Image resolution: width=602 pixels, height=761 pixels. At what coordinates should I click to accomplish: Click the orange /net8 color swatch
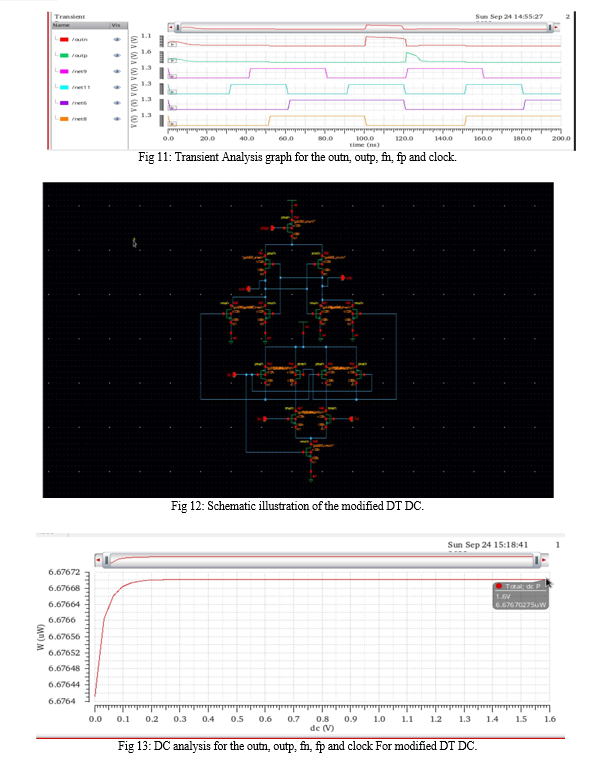pyautogui.click(x=64, y=119)
